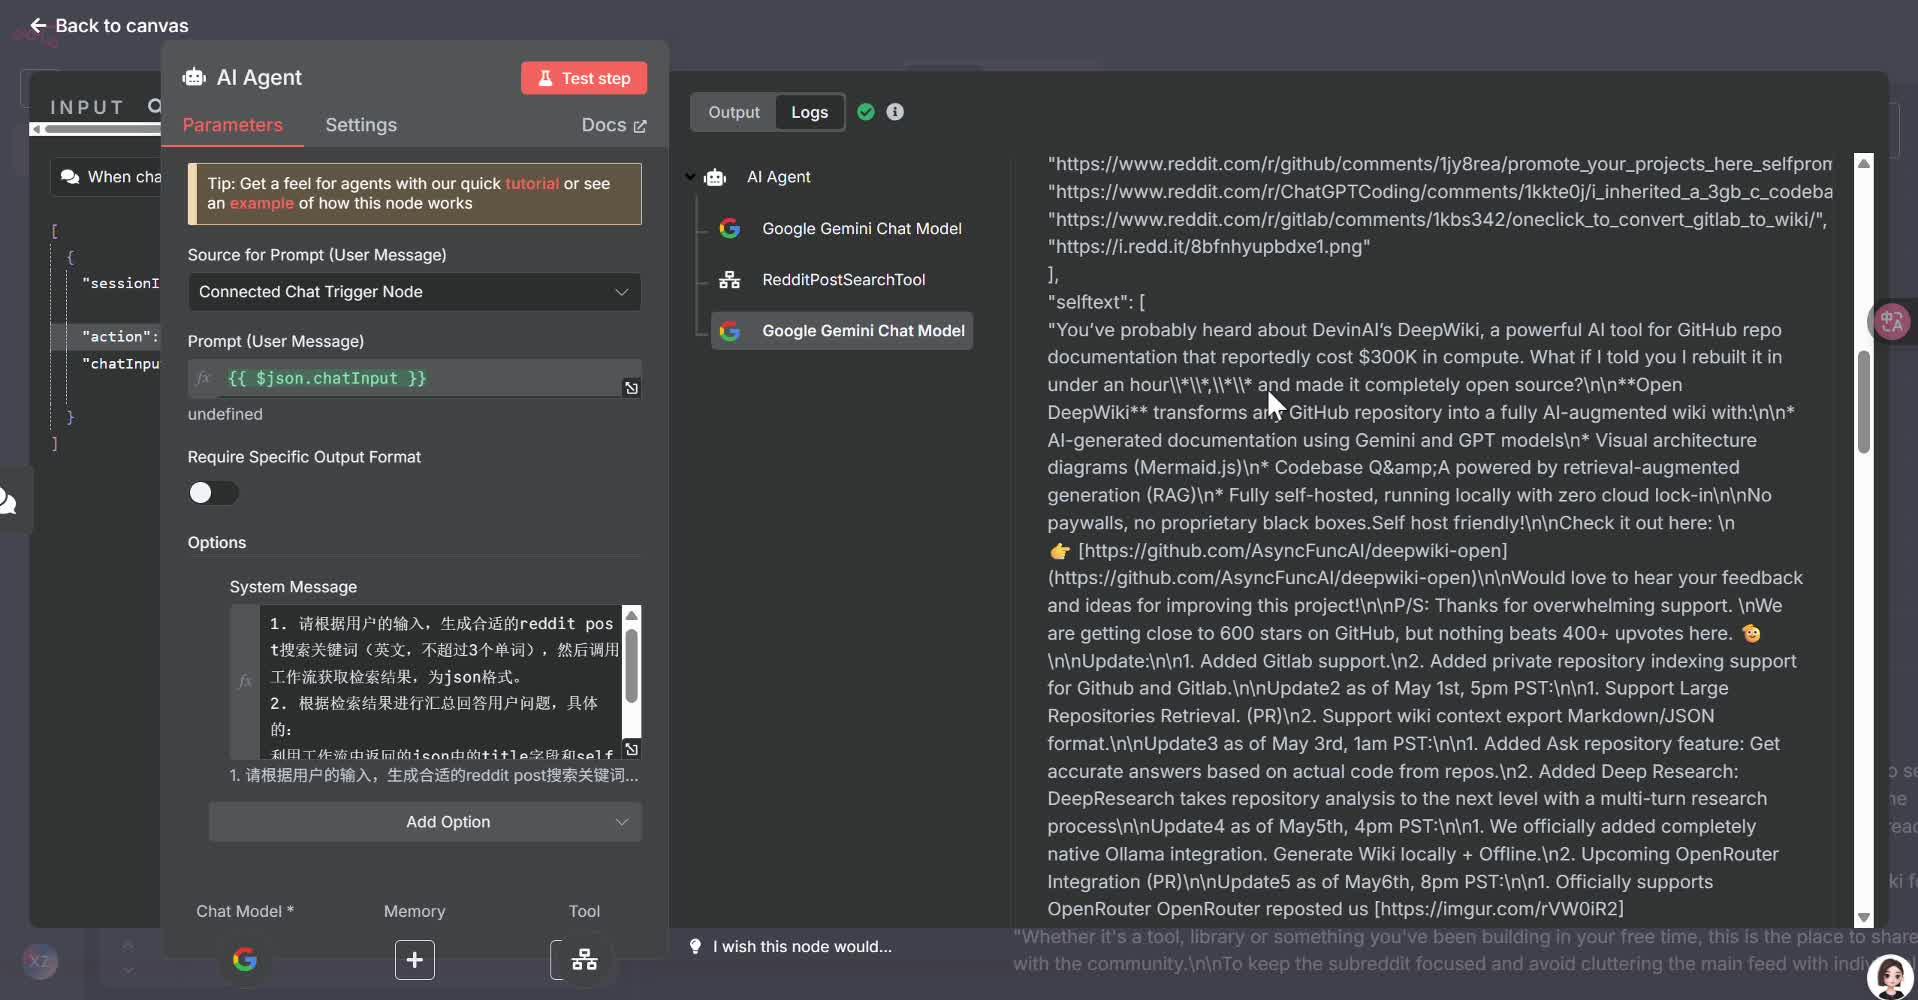The image size is (1918, 1000).
Task: Click the avatar icon in the bottom-right corner
Action: point(1891,977)
